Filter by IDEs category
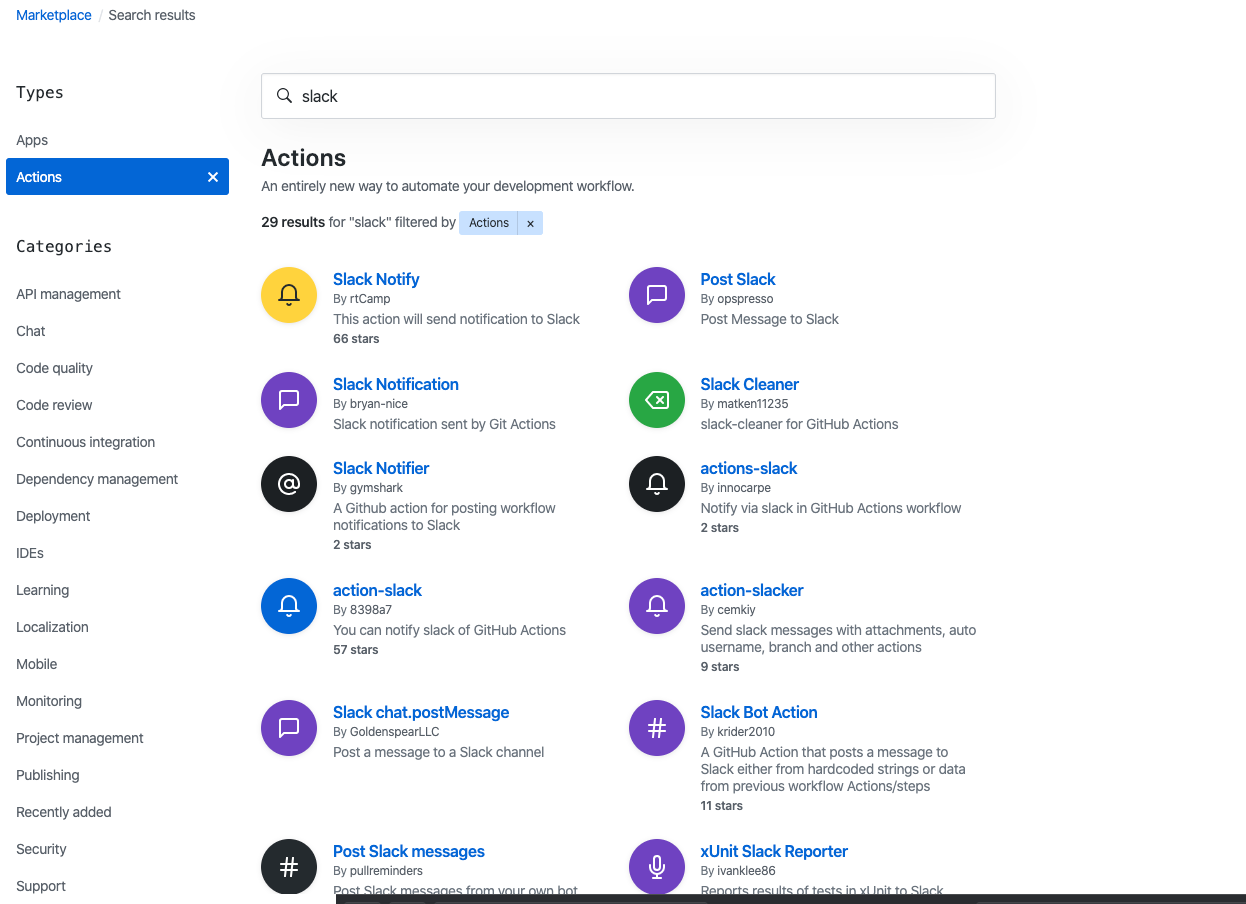The image size is (1246, 904). (x=30, y=553)
